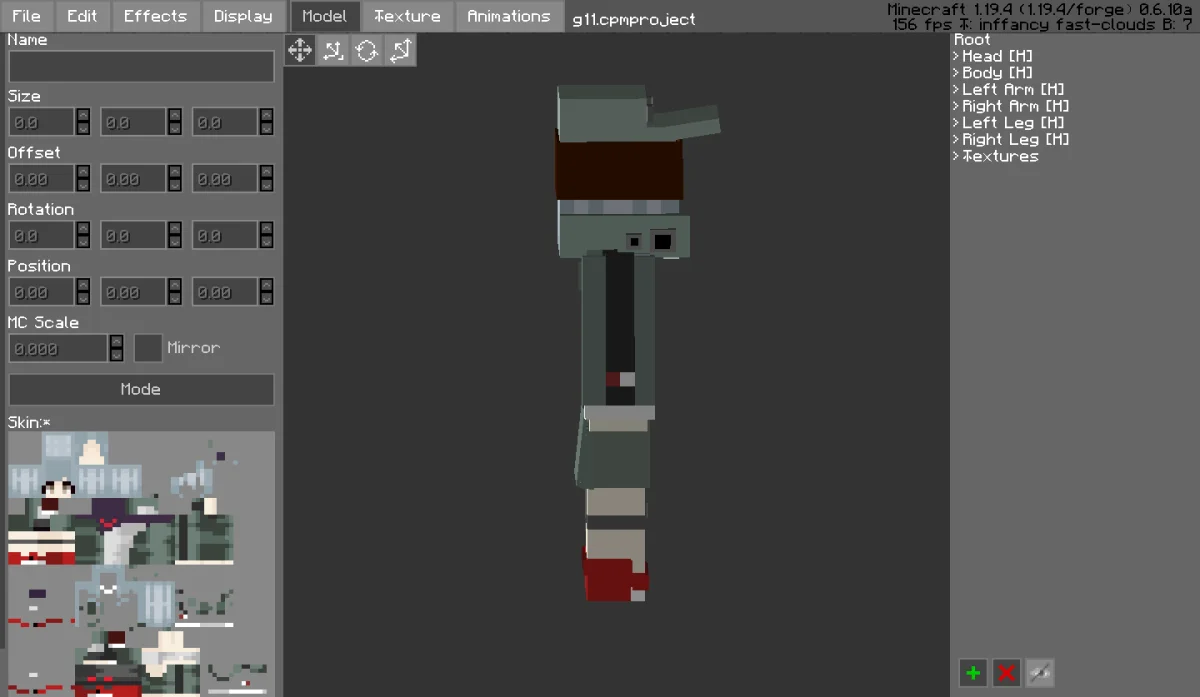Open the Edit menu
The width and height of the screenshot is (1200, 697).
coord(82,16)
